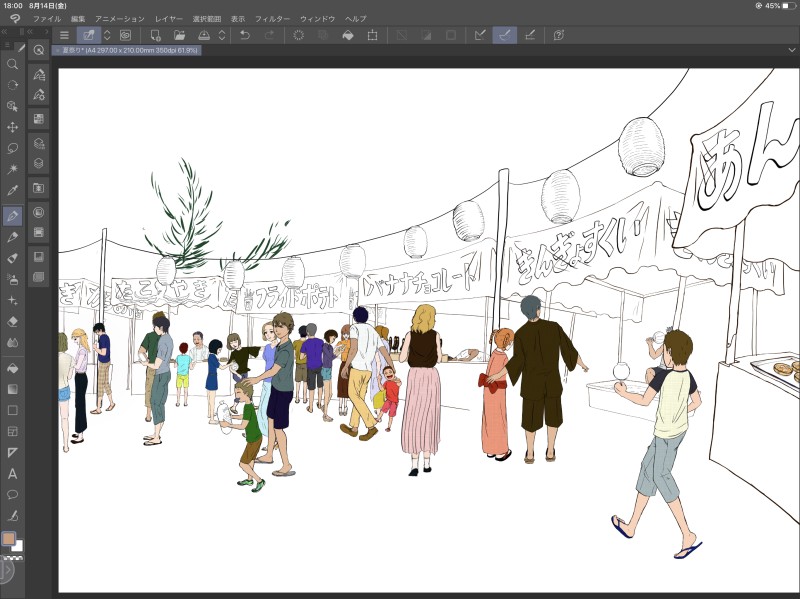
Task: Click the Undo arrow in command bar
Action: coord(246,35)
